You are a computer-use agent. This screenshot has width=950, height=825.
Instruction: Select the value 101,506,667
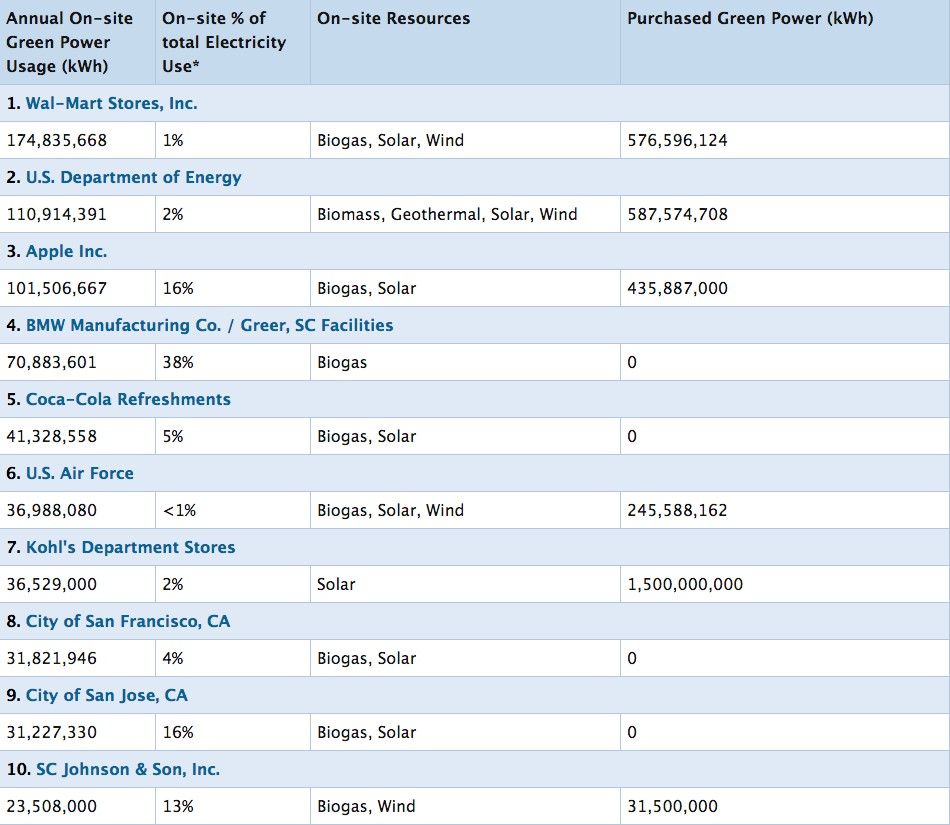pos(57,288)
